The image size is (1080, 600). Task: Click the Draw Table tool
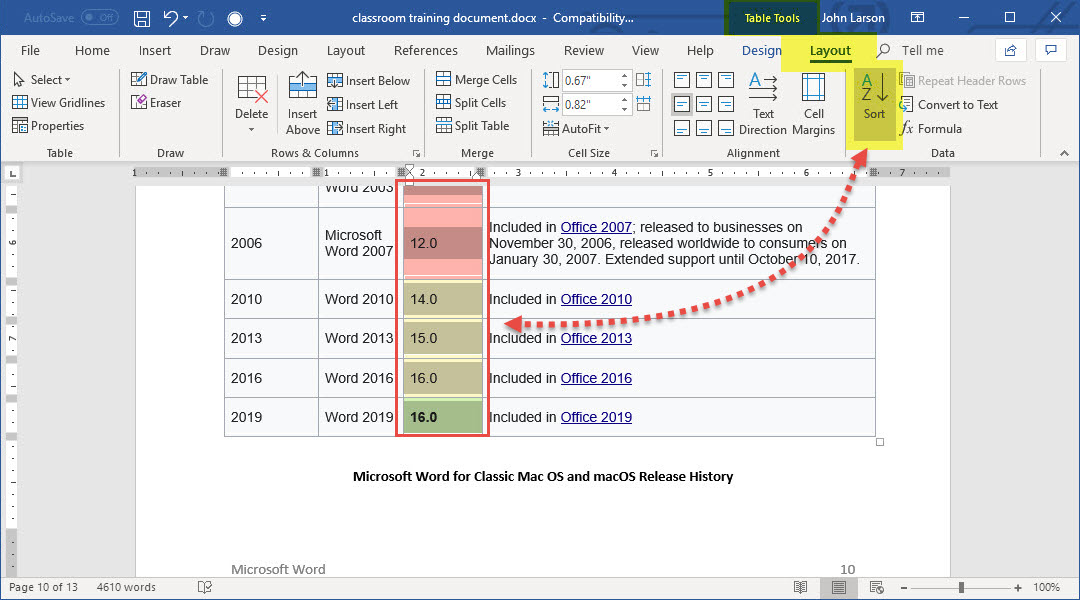169,80
